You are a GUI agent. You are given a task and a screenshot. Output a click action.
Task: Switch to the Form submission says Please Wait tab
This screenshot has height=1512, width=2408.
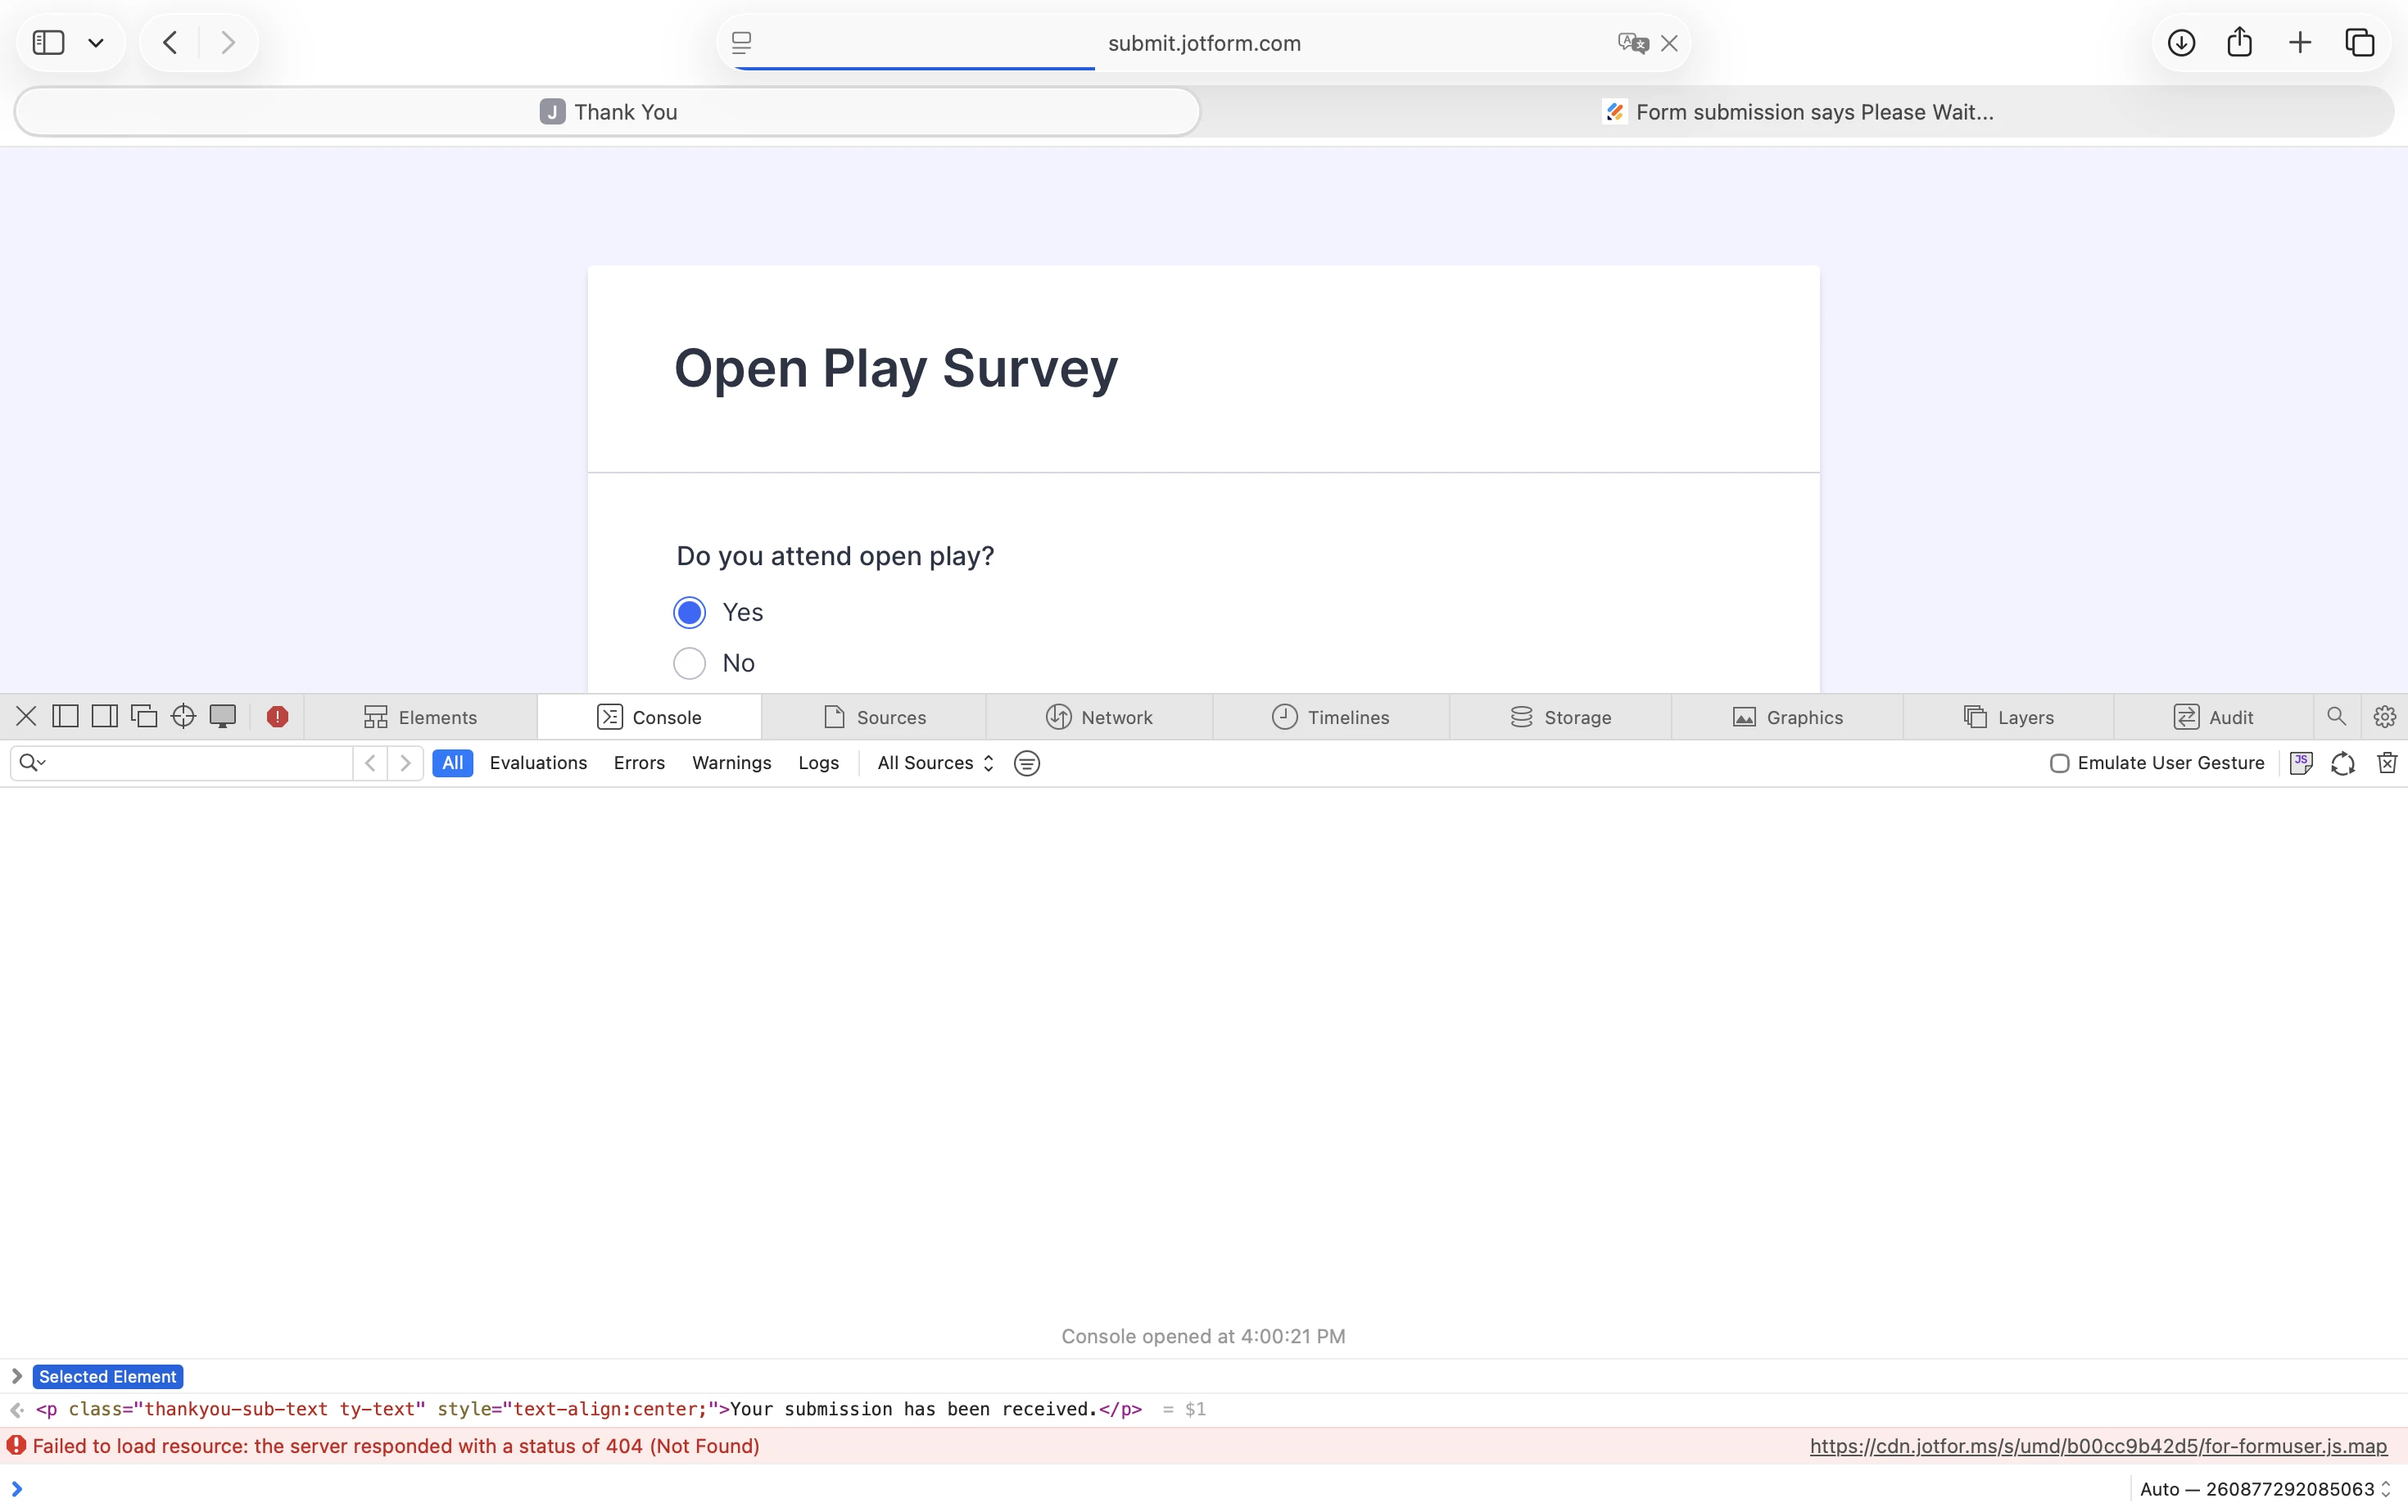pyautogui.click(x=1797, y=112)
